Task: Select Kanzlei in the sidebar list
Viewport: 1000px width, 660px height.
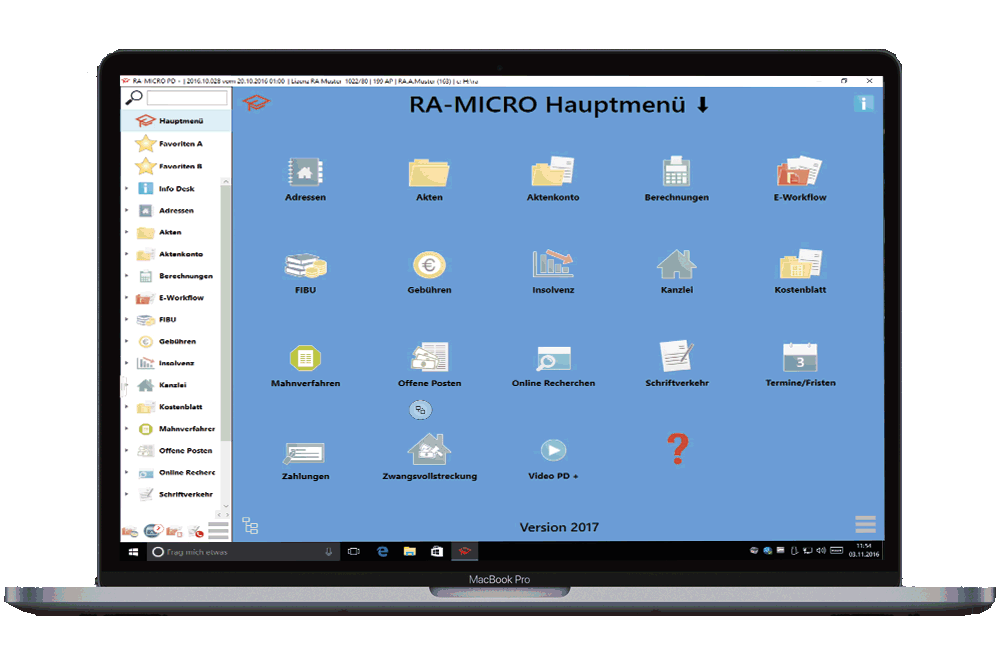Action: pyautogui.click(x=172, y=385)
